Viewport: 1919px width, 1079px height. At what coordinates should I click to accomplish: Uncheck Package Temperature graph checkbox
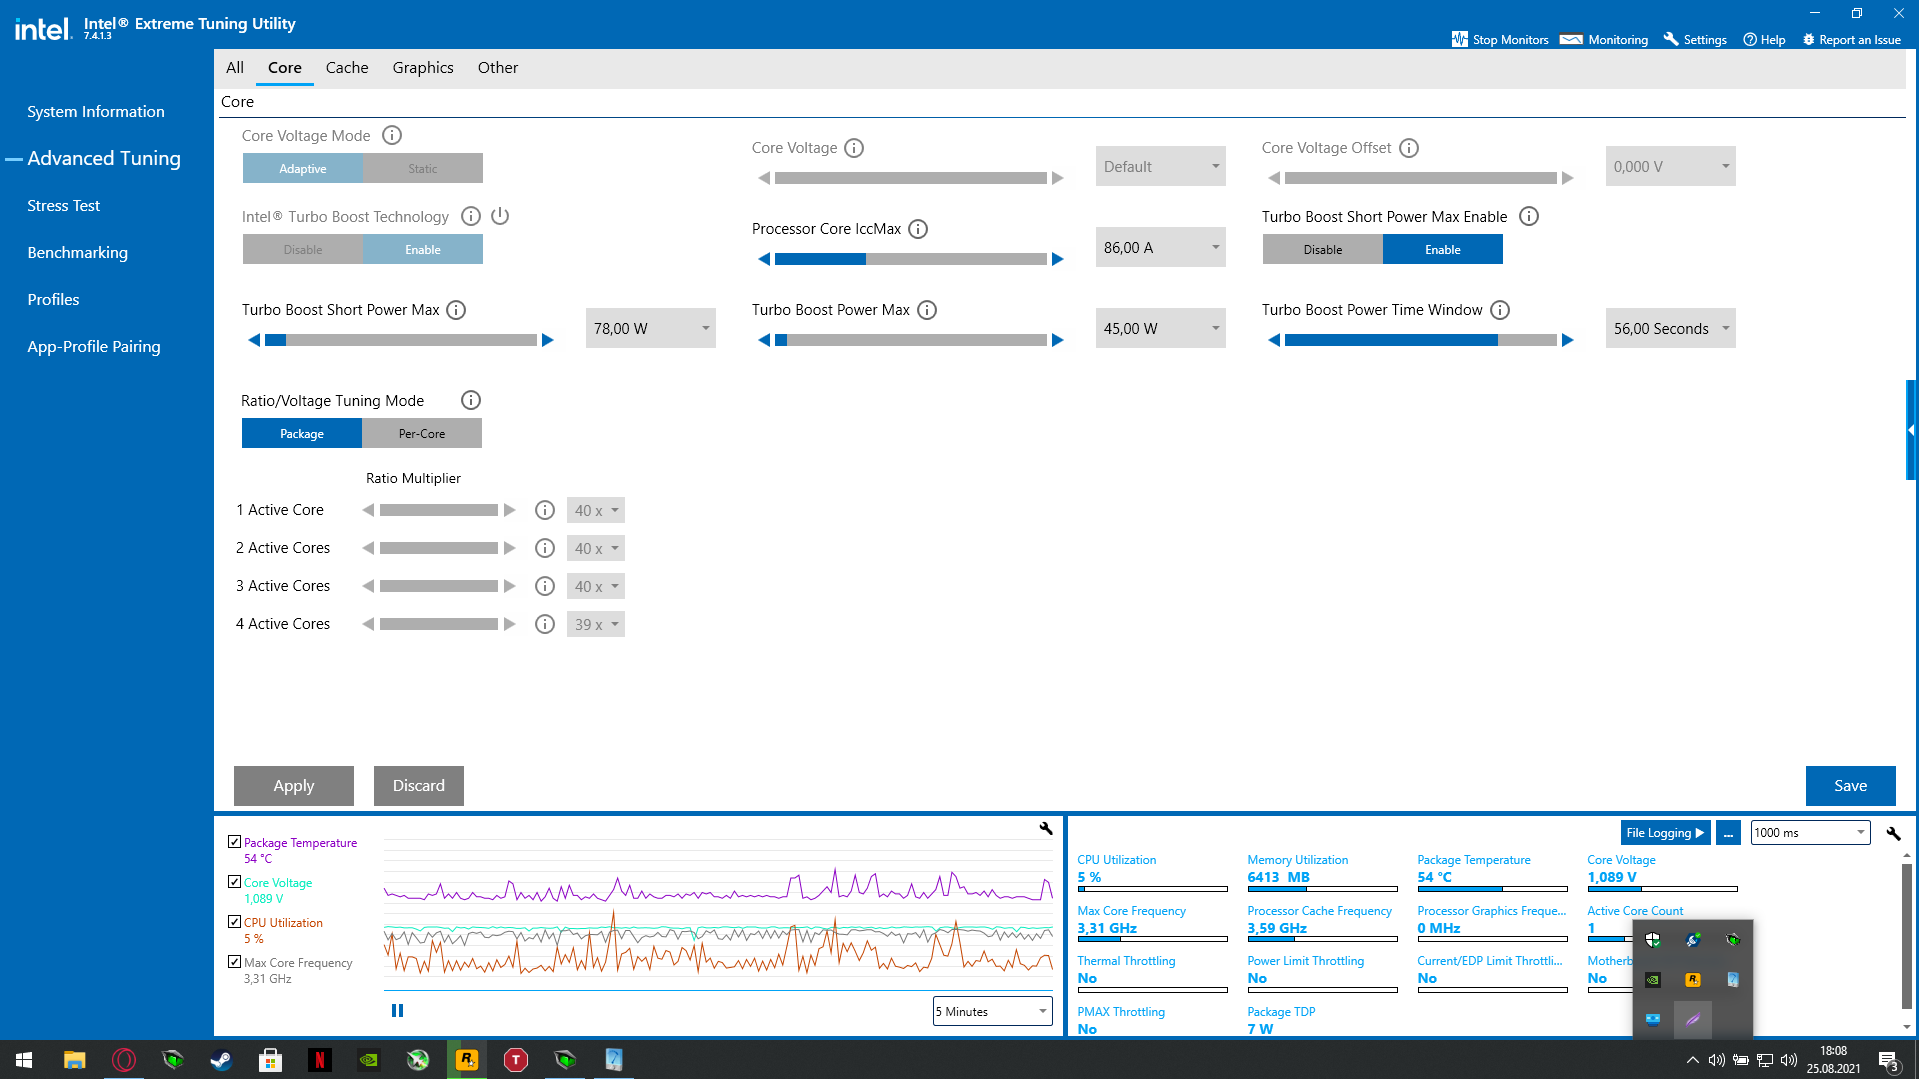point(235,842)
